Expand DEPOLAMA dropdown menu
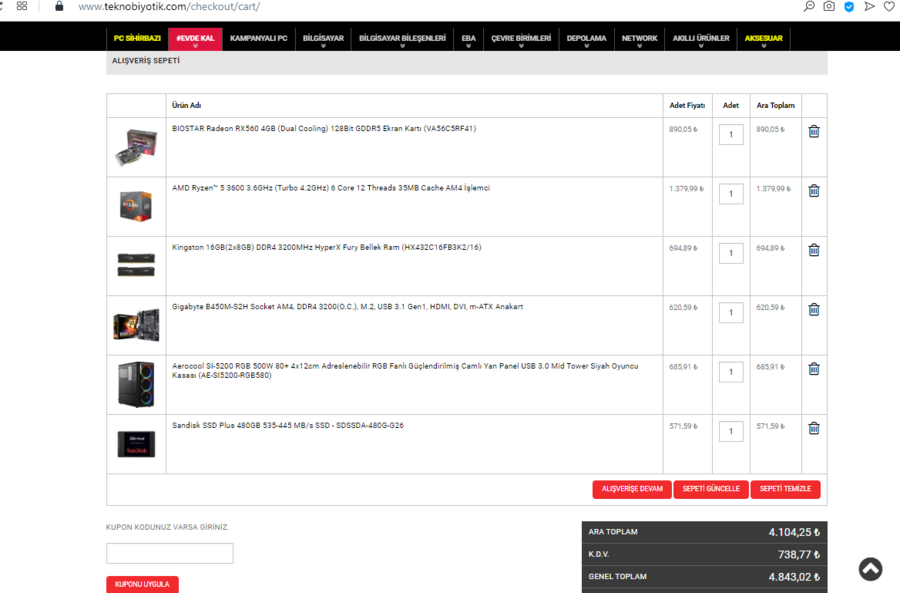 pyautogui.click(x=586, y=38)
